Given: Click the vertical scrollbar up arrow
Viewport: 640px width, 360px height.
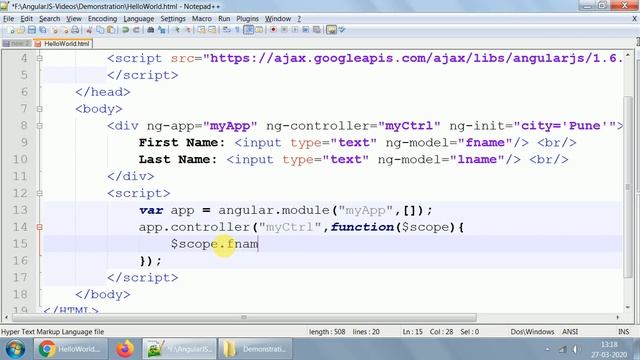Looking at the screenshot, I should click(628, 54).
